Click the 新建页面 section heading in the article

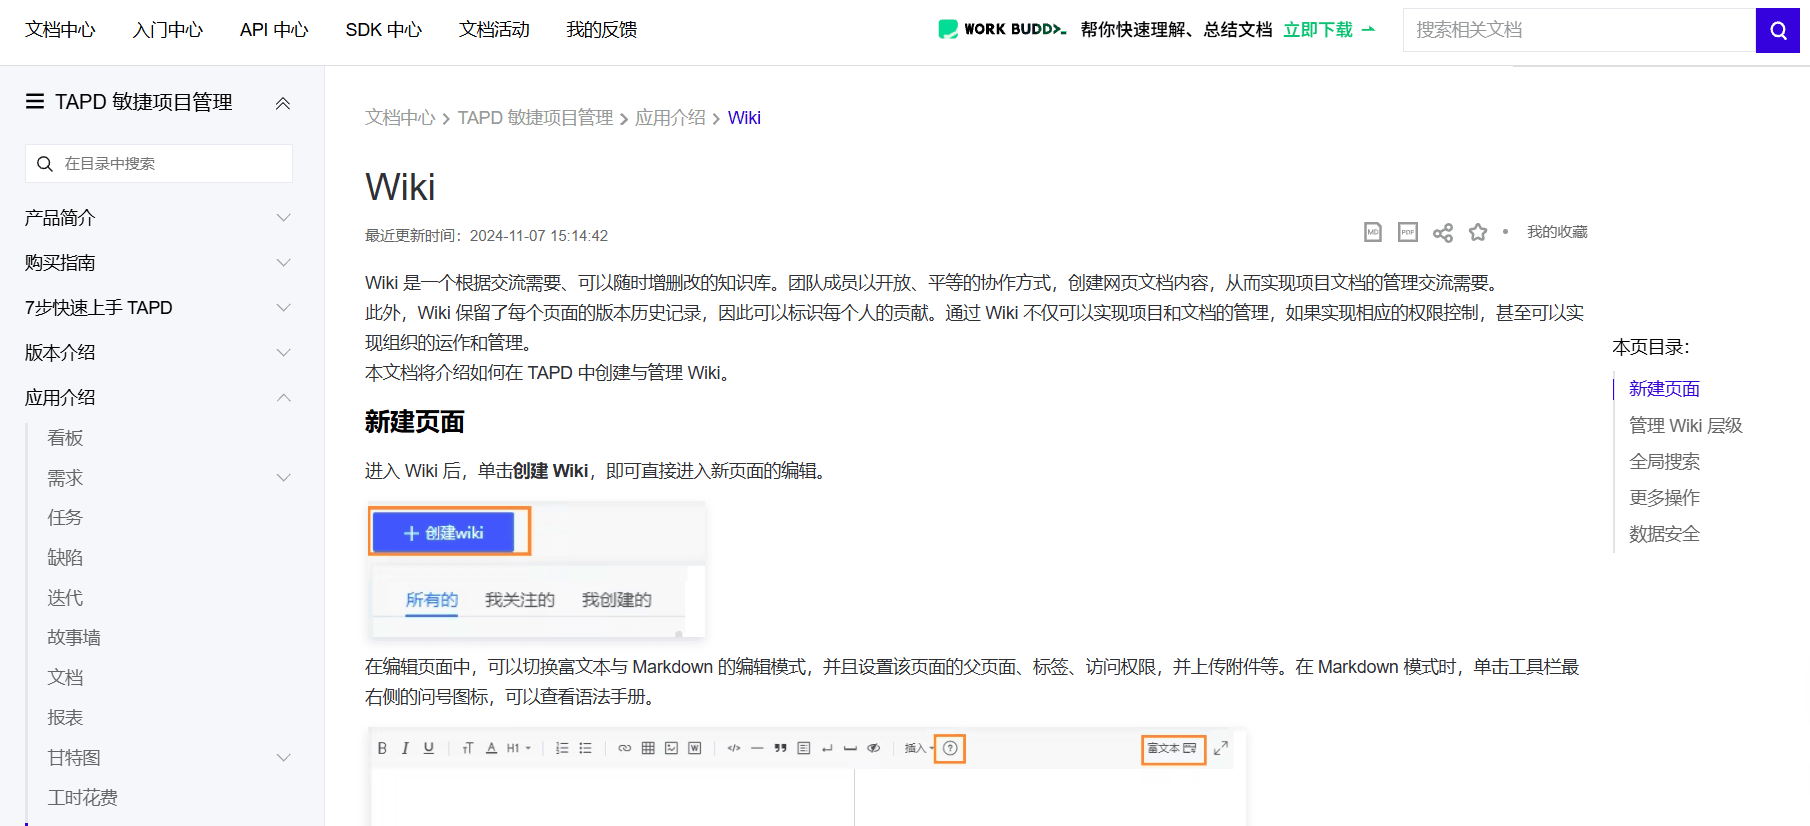pyautogui.click(x=414, y=422)
